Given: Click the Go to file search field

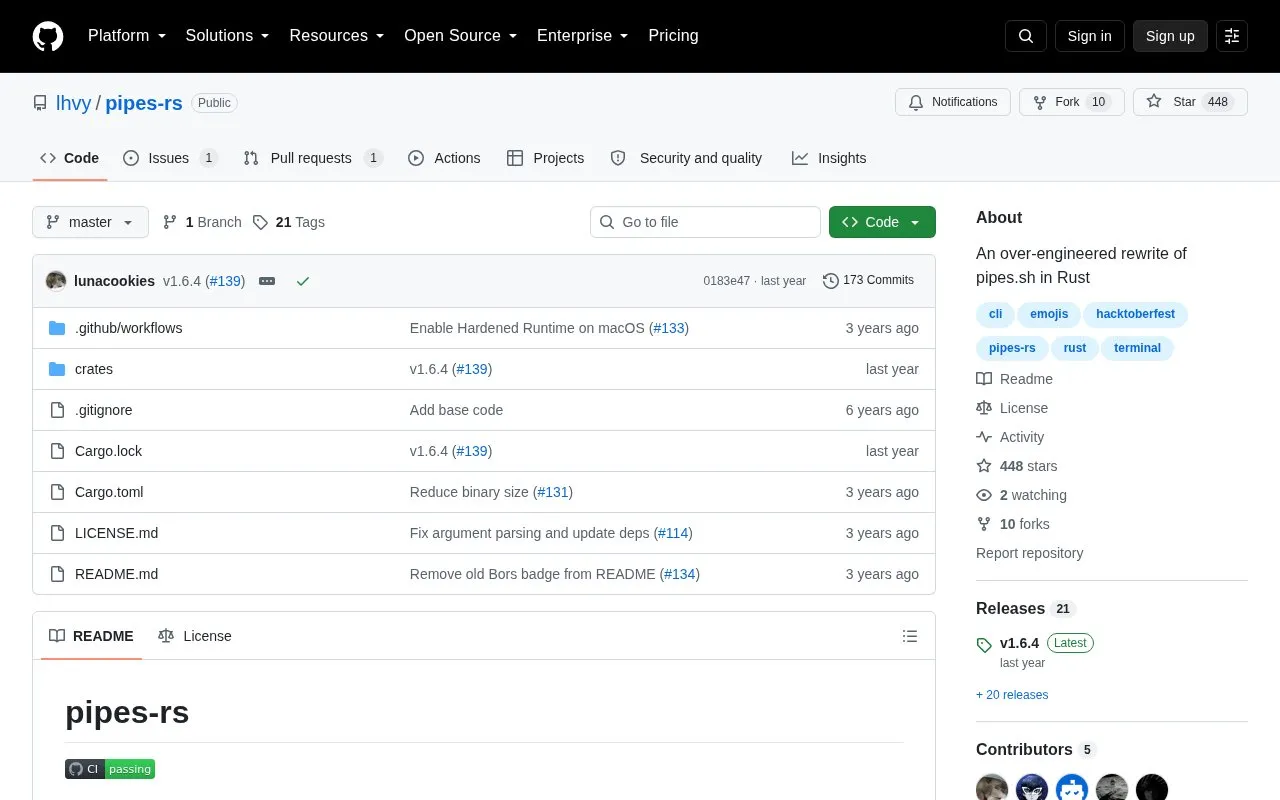Looking at the screenshot, I should pyautogui.click(x=705, y=222).
